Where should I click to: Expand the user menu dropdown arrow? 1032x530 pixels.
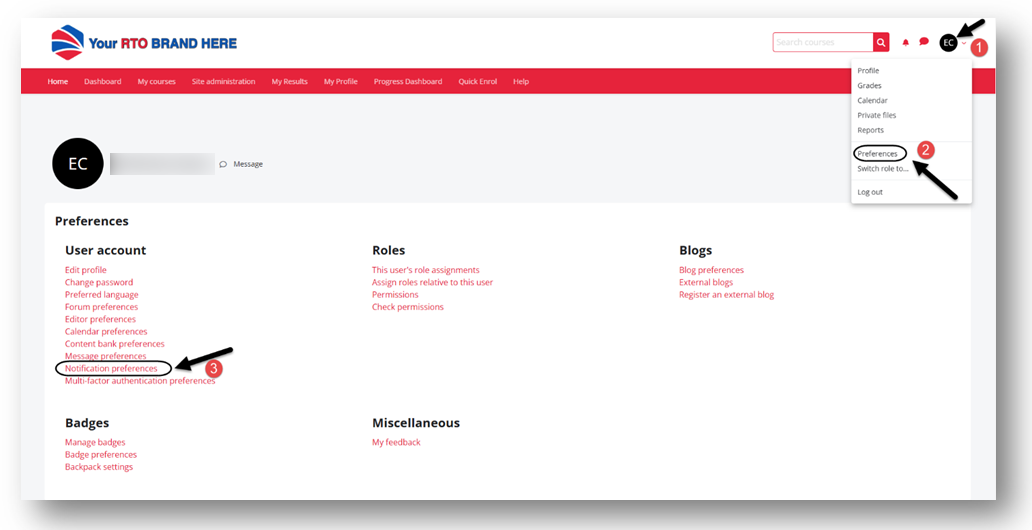coord(964,43)
